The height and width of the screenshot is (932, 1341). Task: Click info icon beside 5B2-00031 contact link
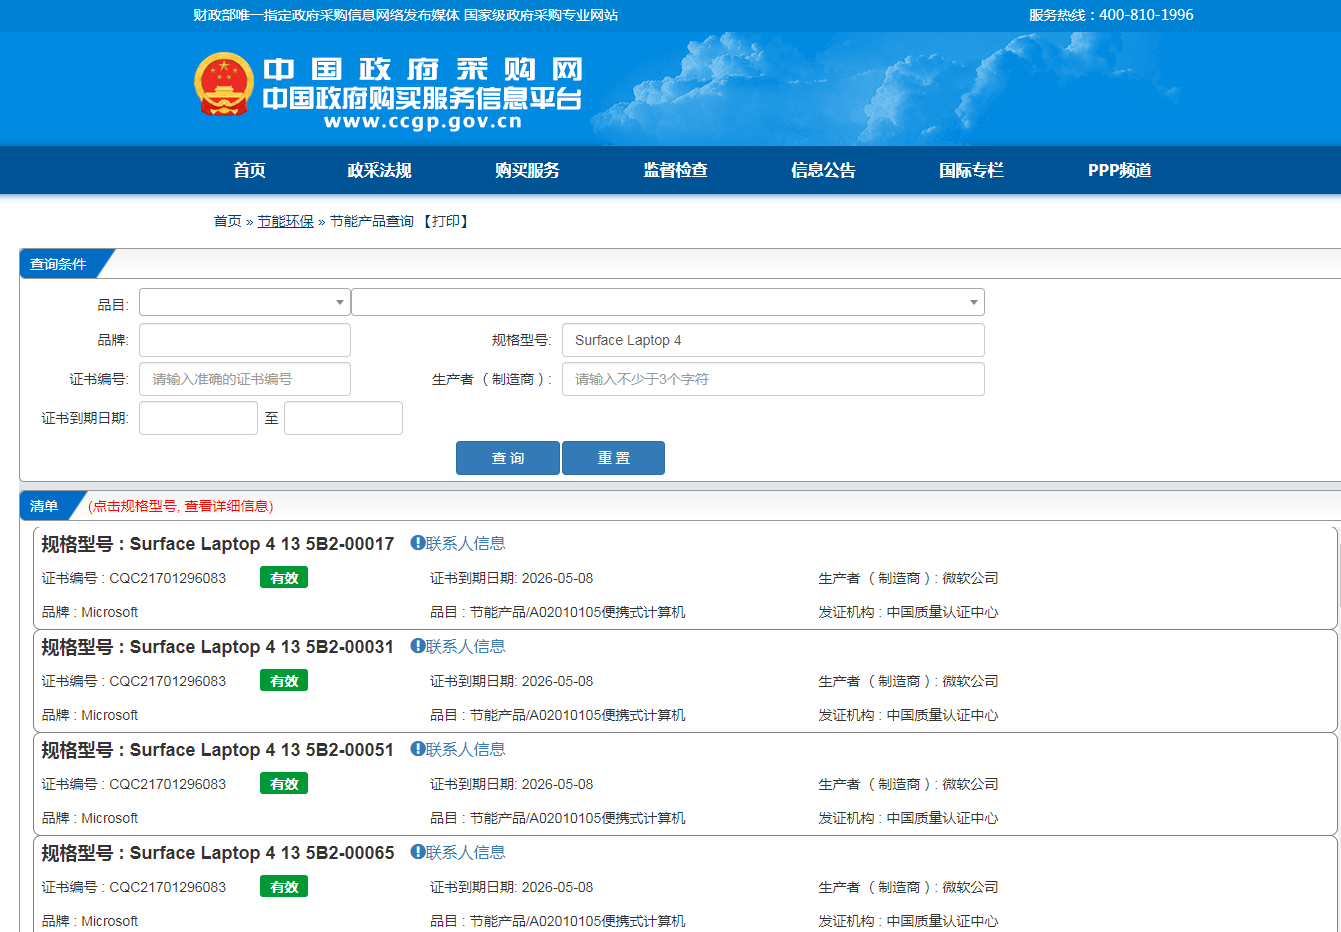(x=418, y=646)
